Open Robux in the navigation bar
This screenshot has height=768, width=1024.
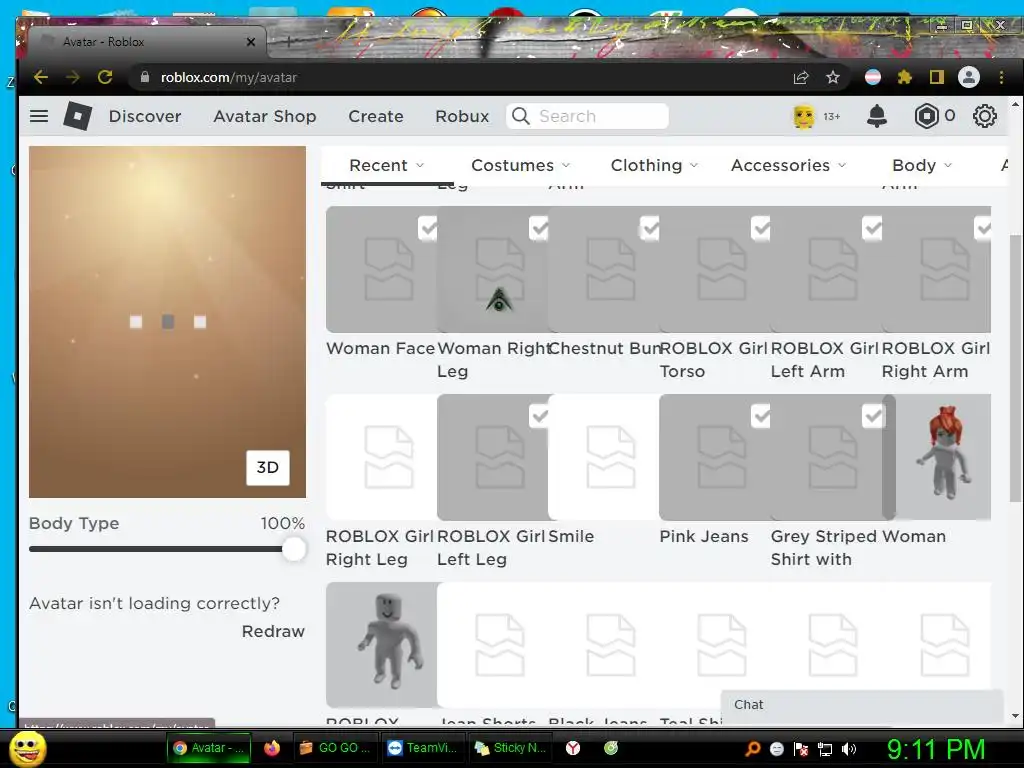(x=462, y=116)
